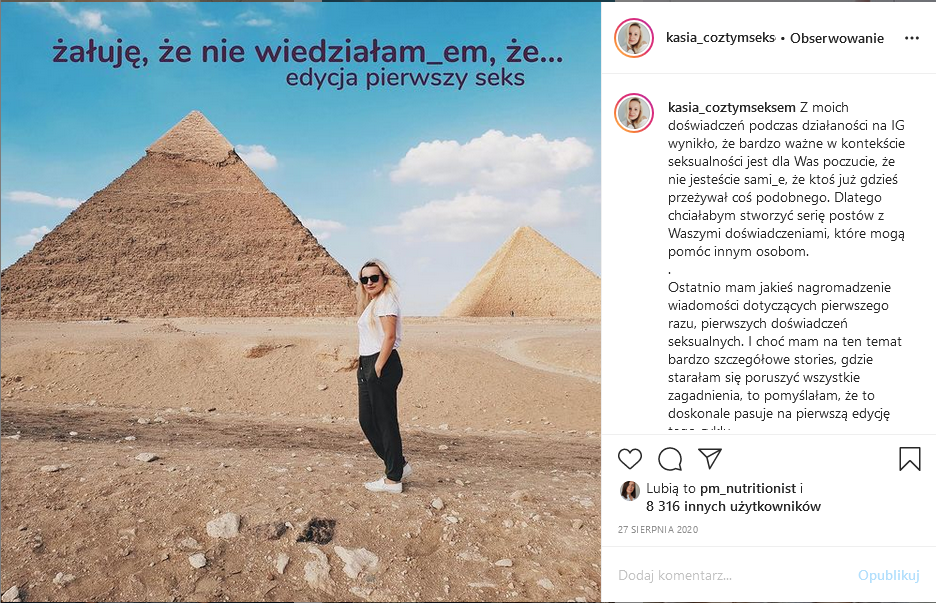936x603 pixels.
Task: Open the three-dot more options menu
Action: coord(912,38)
